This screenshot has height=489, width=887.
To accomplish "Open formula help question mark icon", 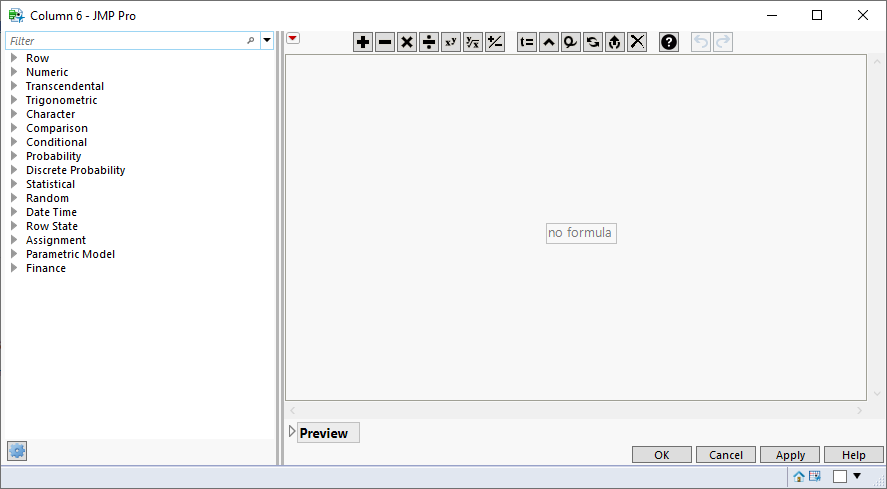I will 669,42.
